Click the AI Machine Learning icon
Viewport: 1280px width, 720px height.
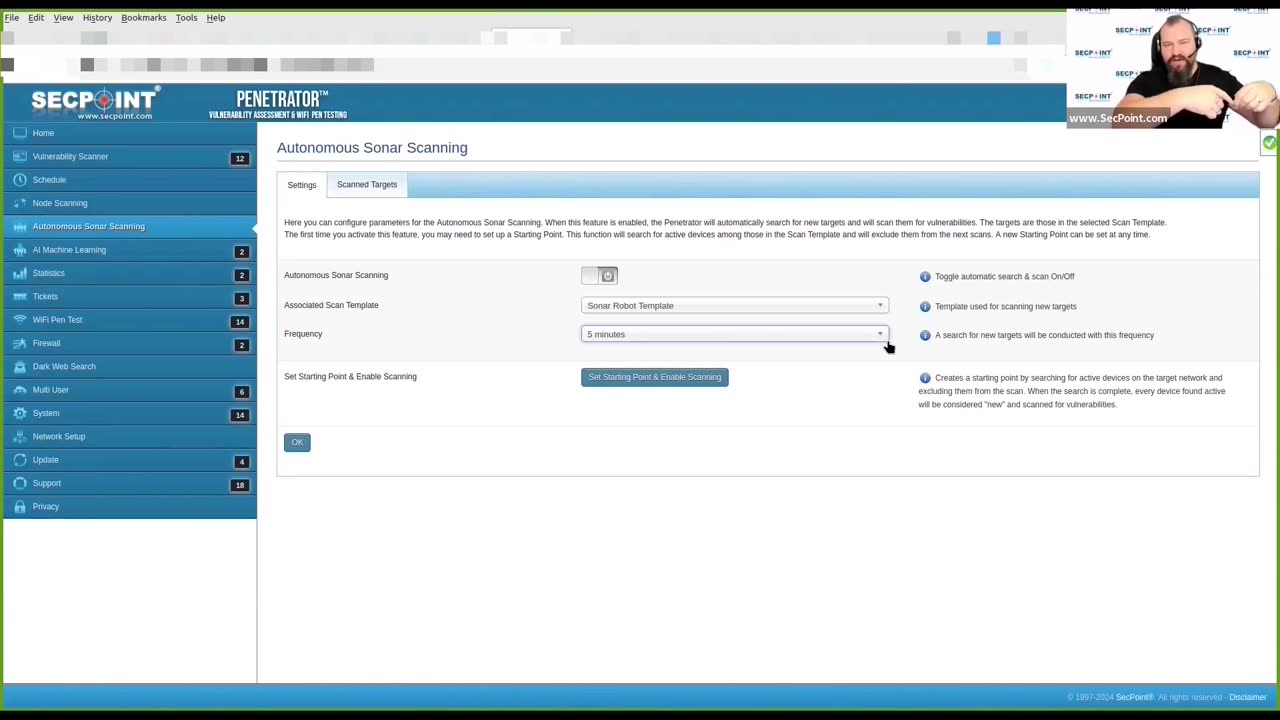(20, 250)
